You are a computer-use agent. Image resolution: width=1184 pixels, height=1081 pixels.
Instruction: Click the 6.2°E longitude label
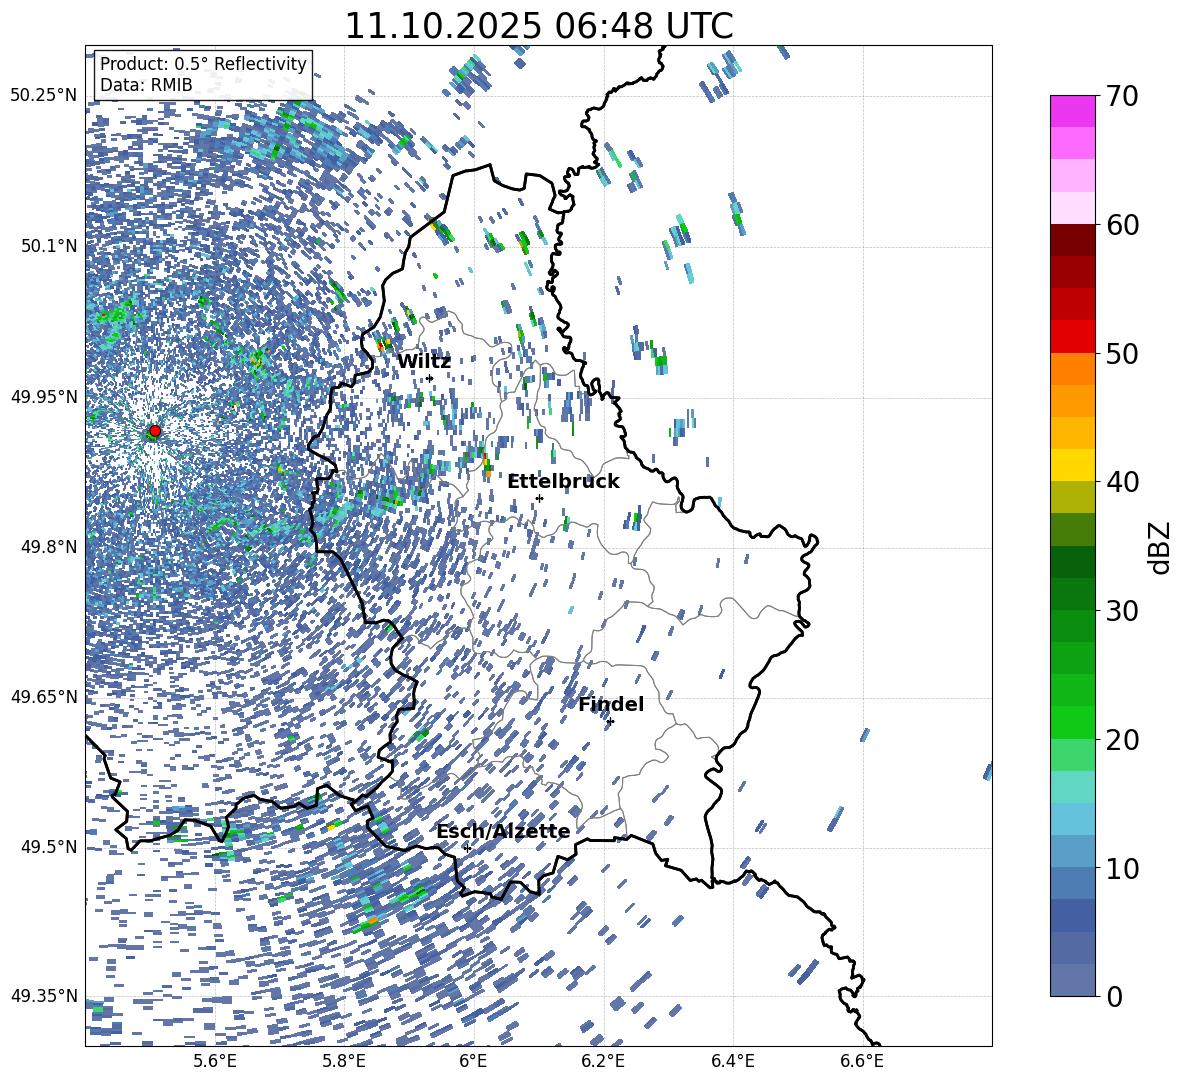603,1061
